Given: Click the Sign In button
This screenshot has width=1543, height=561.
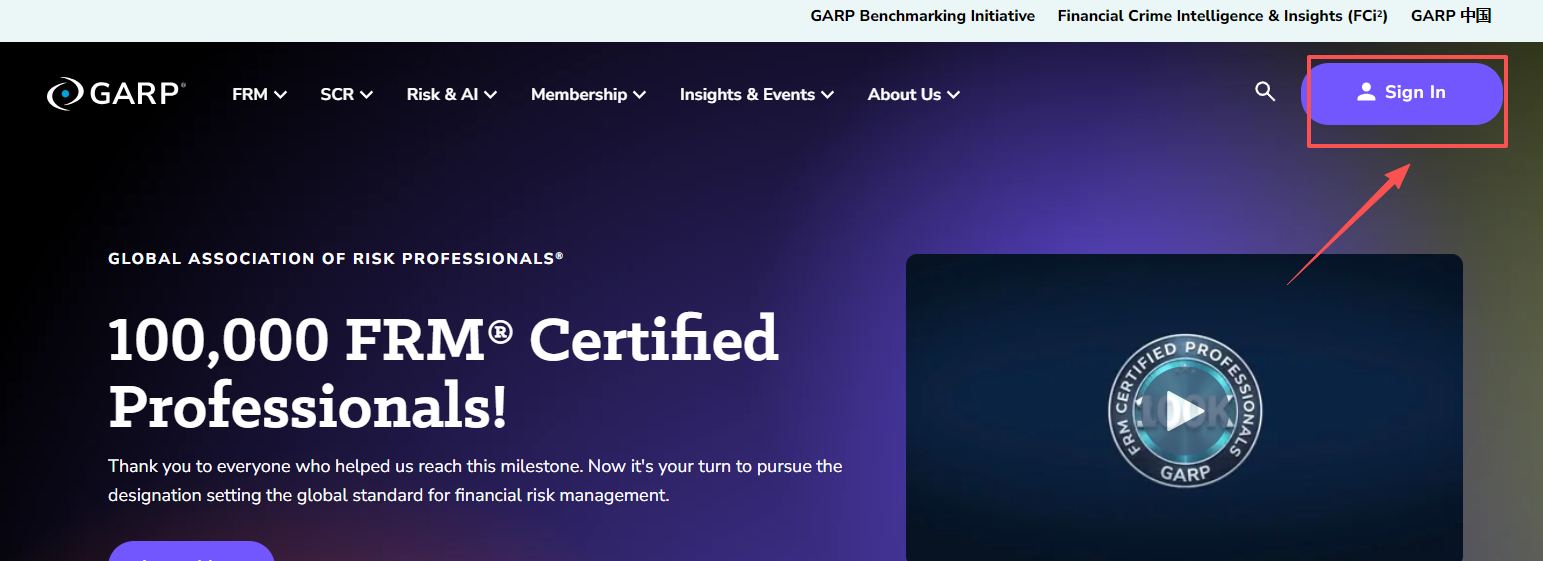Looking at the screenshot, I should (1402, 93).
